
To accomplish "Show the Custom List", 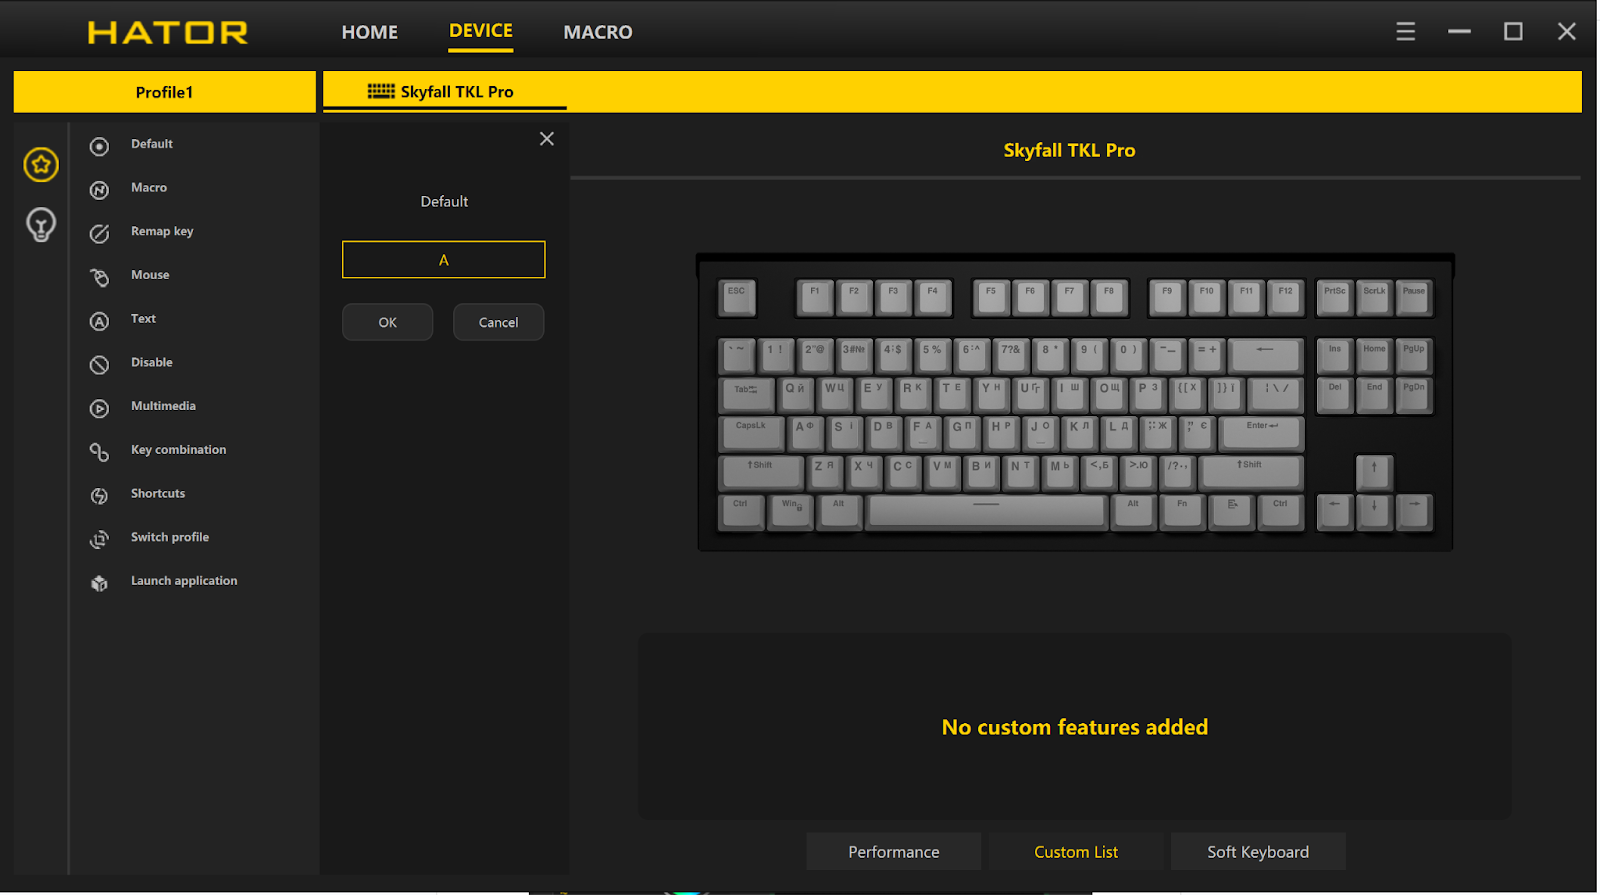I will click(x=1076, y=852).
